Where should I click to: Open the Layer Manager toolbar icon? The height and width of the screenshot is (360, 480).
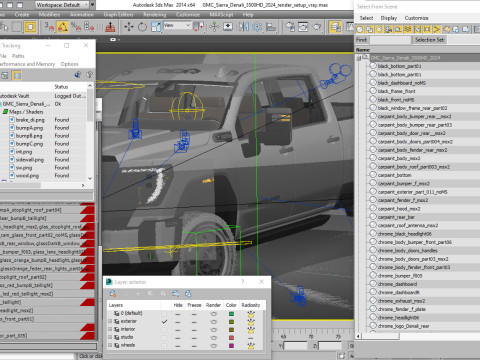(x=335, y=27)
